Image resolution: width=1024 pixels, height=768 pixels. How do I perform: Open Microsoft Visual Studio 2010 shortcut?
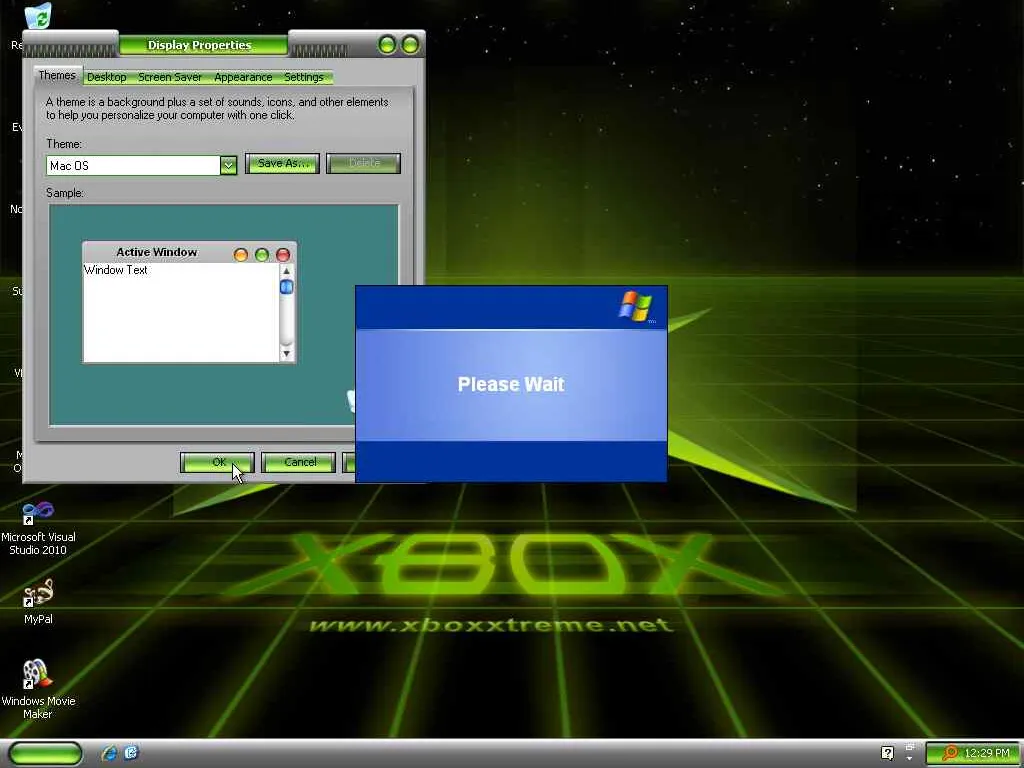click(x=38, y=528)
